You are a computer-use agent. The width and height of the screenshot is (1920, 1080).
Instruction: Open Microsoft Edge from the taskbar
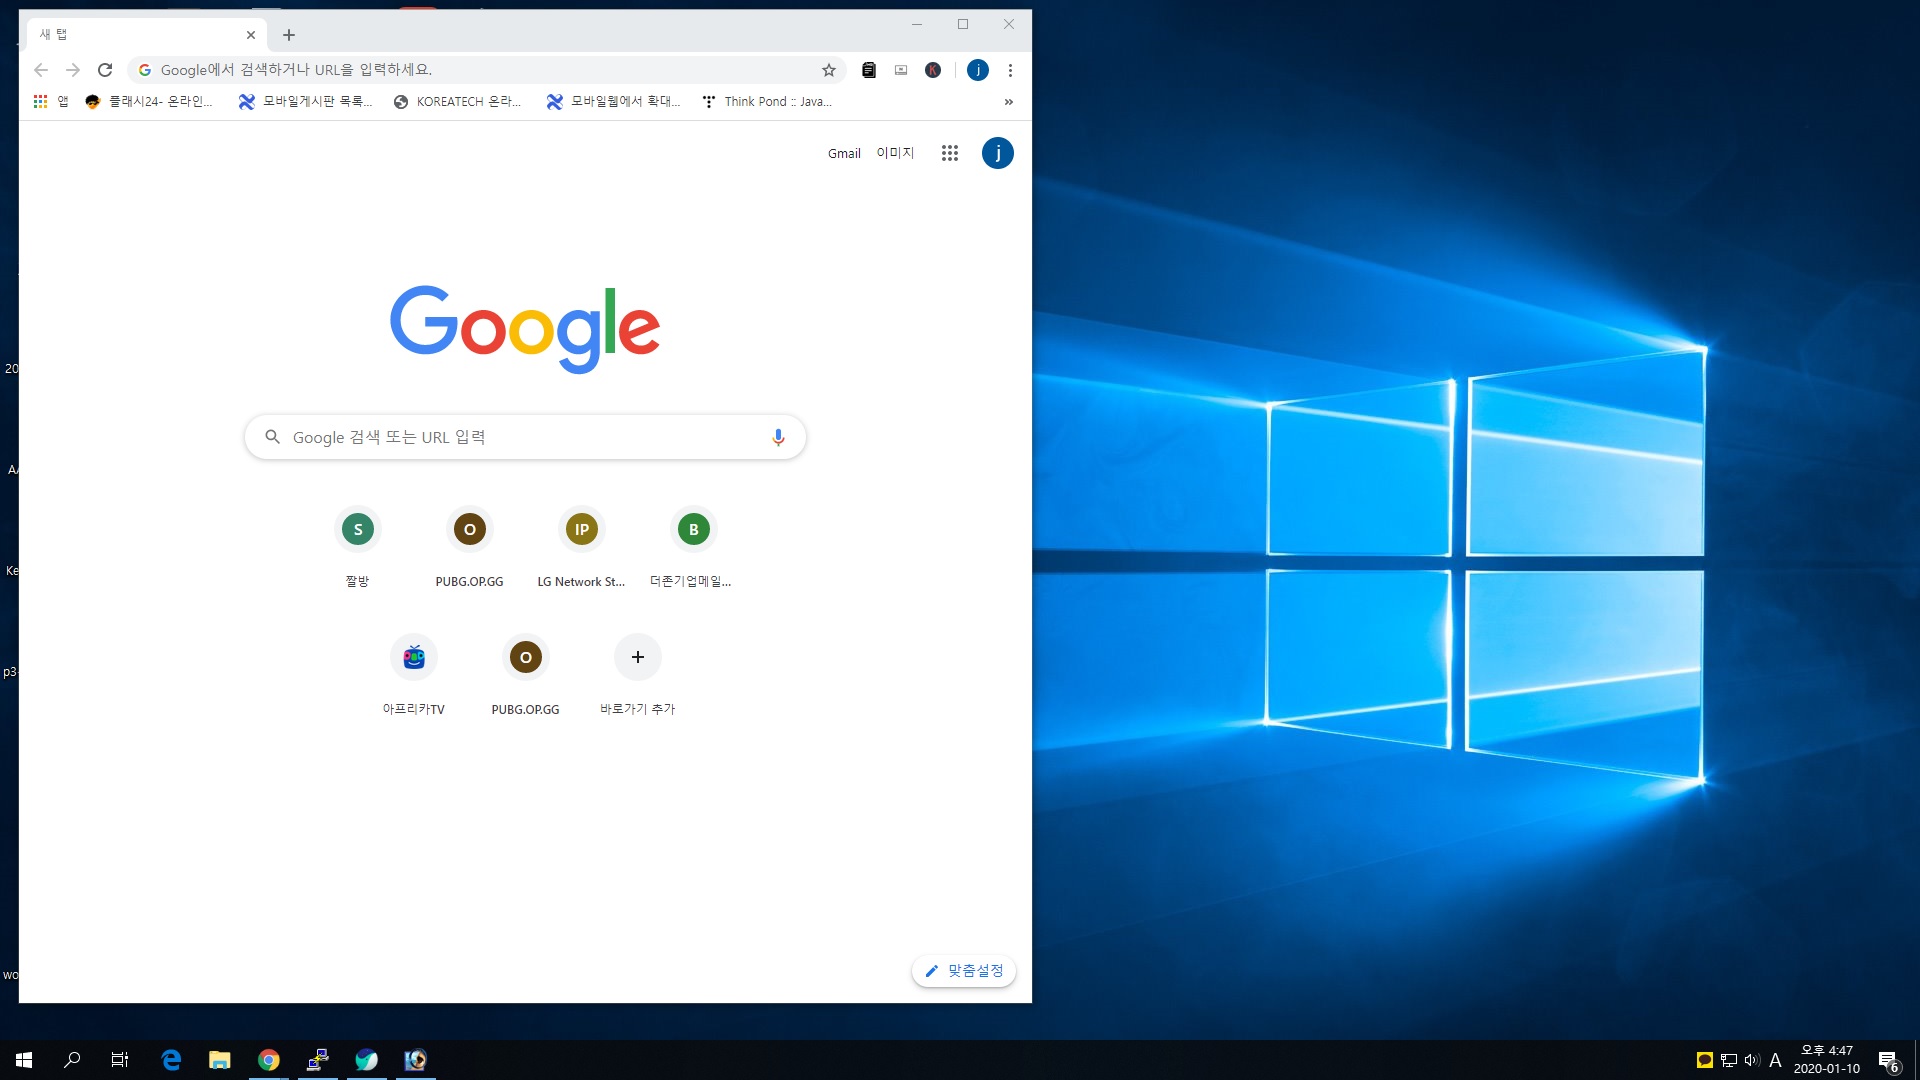[171, 1060]
